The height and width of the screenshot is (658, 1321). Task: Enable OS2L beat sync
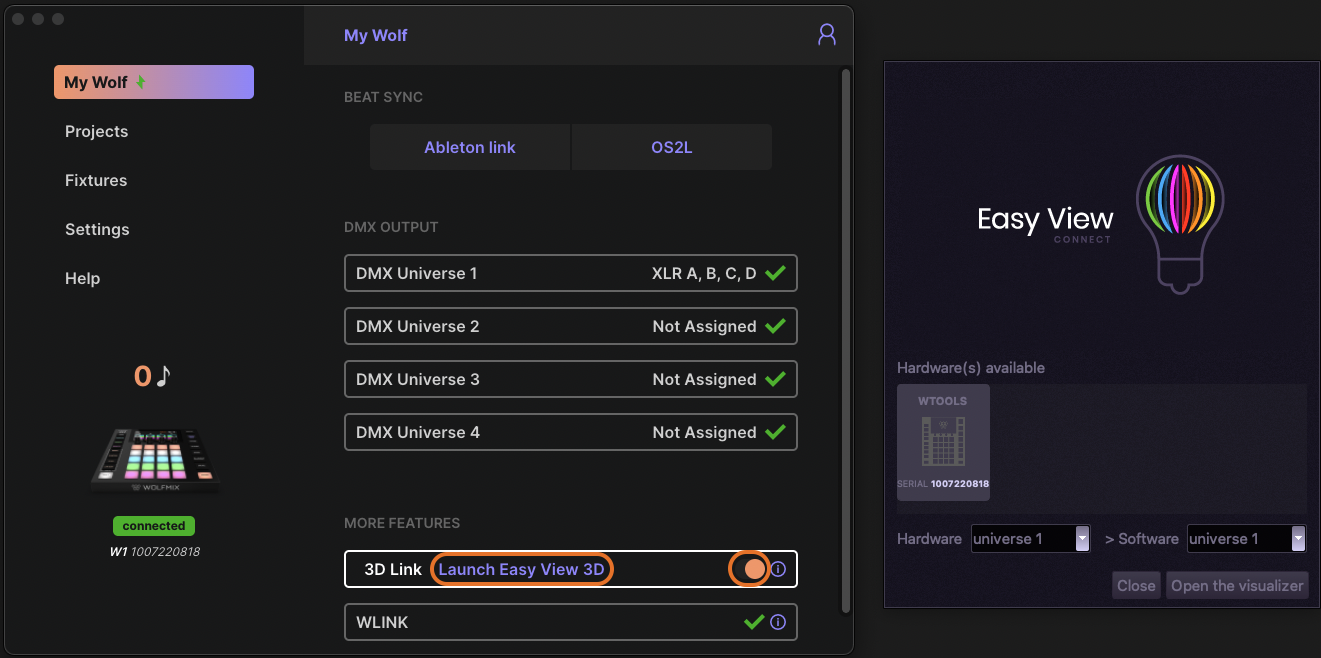tap(671, 147)
